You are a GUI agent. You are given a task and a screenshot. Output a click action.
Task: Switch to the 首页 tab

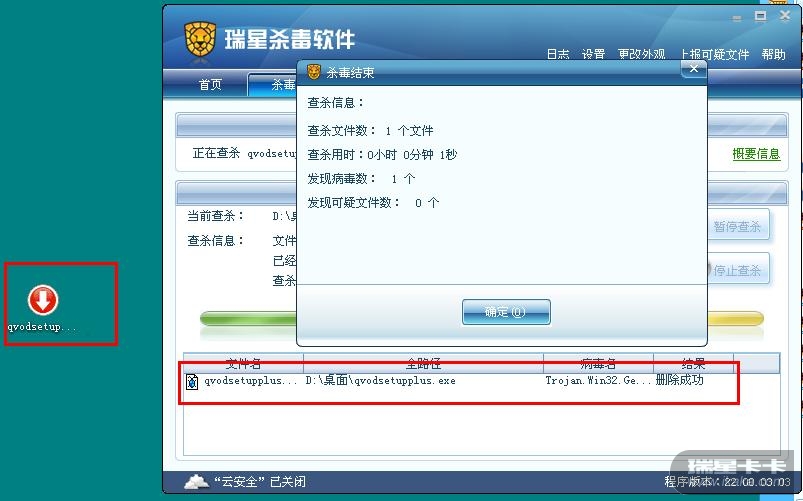pyautogui.click(x=210, y=84)
